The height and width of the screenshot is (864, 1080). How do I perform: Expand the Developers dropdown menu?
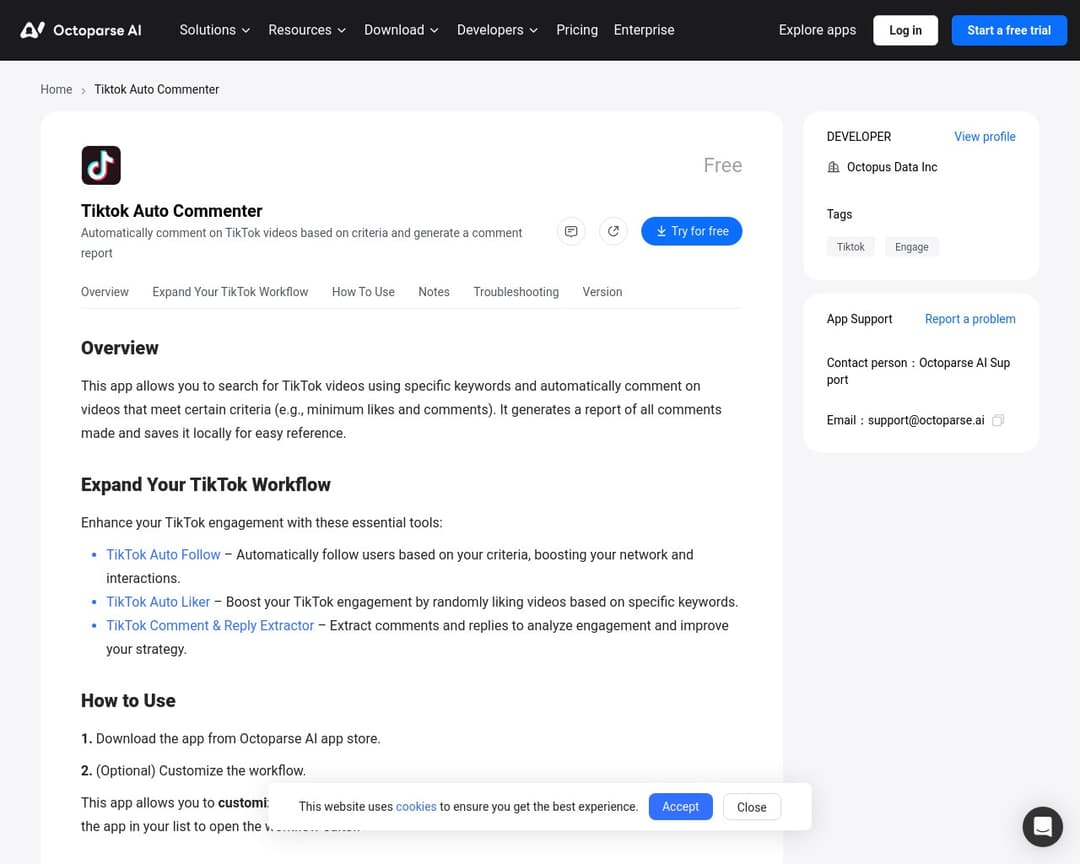(x=497, y=30)
